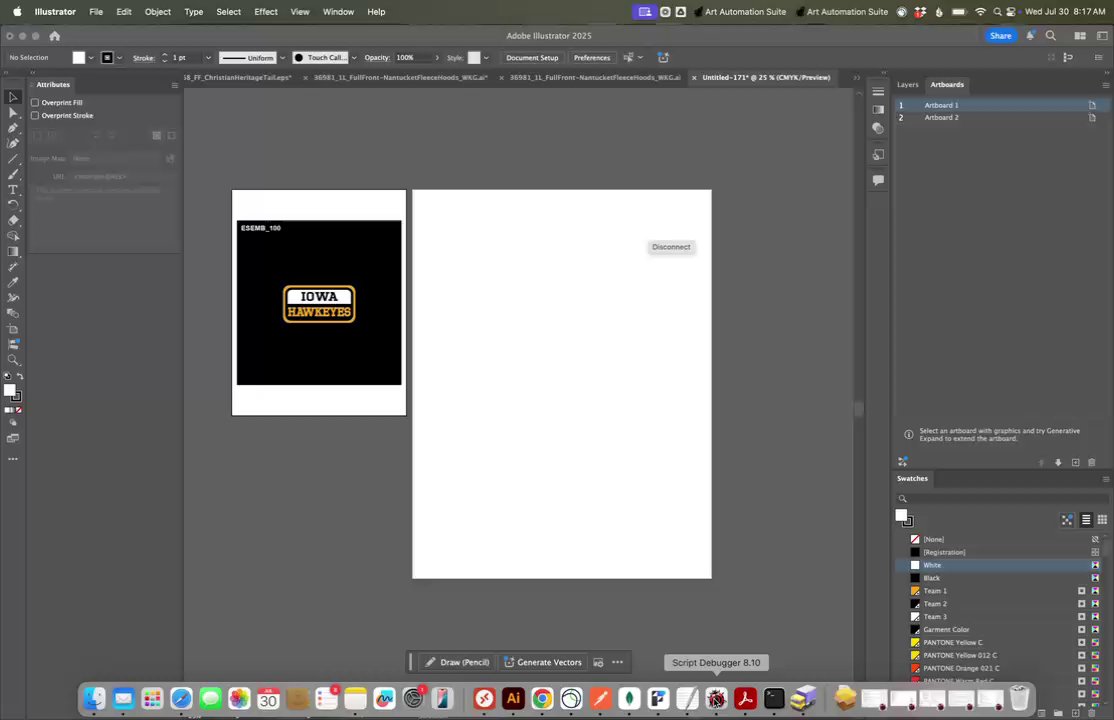Open the Touch Calligraphic brush dropdown
This screenshot has width=1114, height=720.
click(353, 58)
